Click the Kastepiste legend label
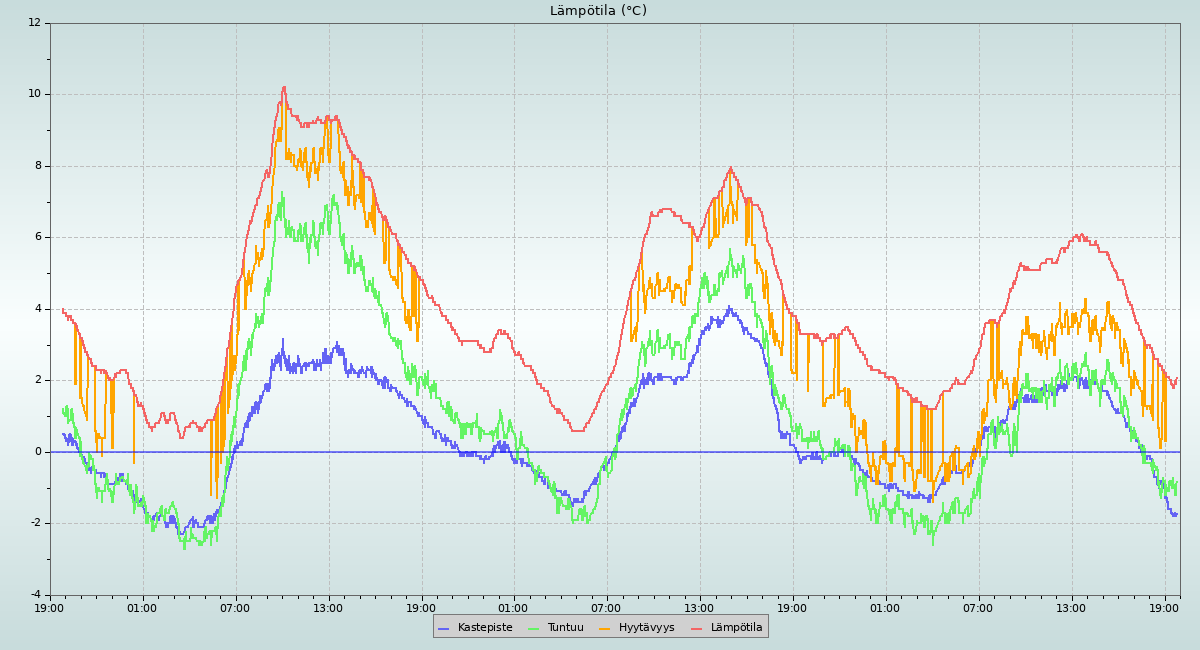Screen dimensions: 1200x650 coord(484,628)
